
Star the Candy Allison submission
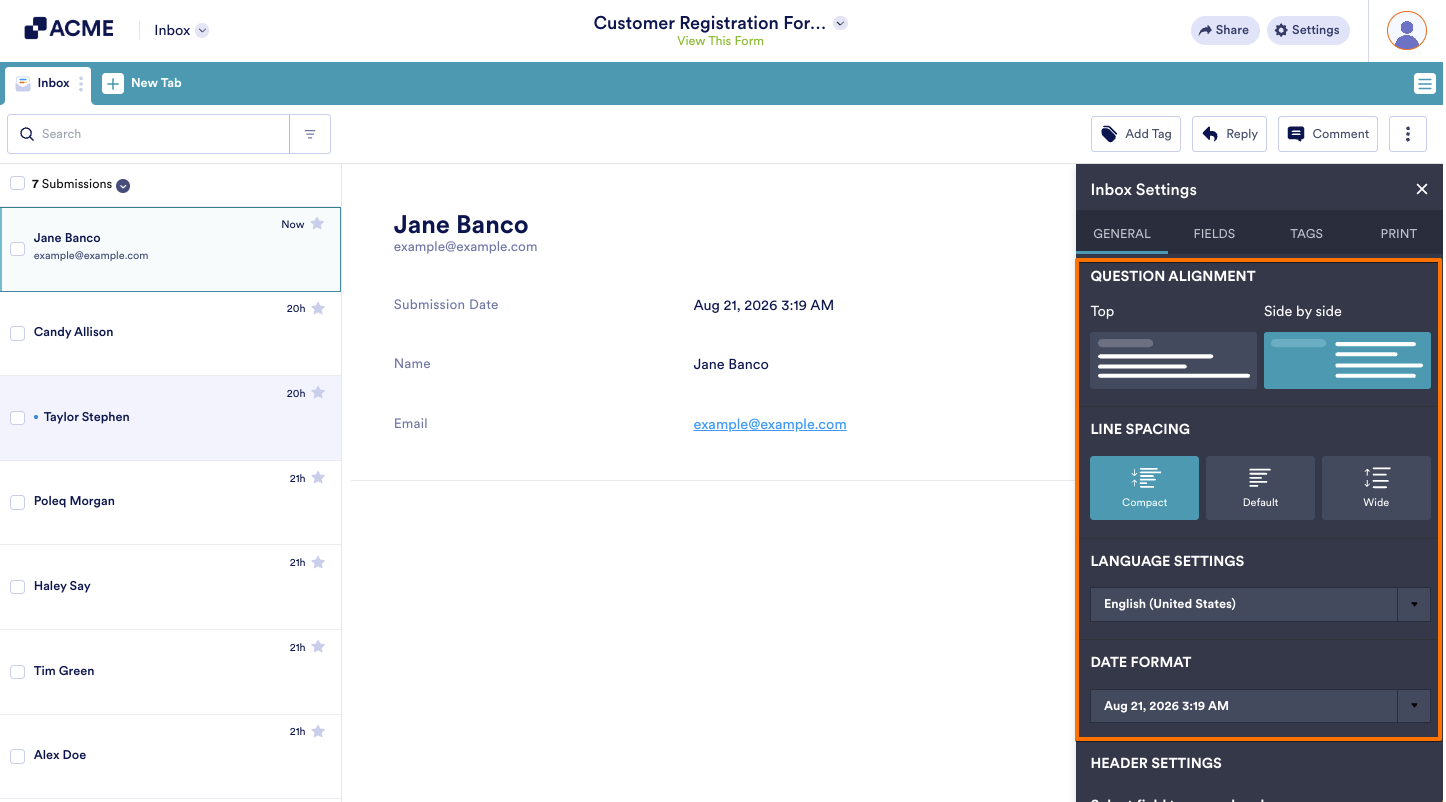[318, 308]
